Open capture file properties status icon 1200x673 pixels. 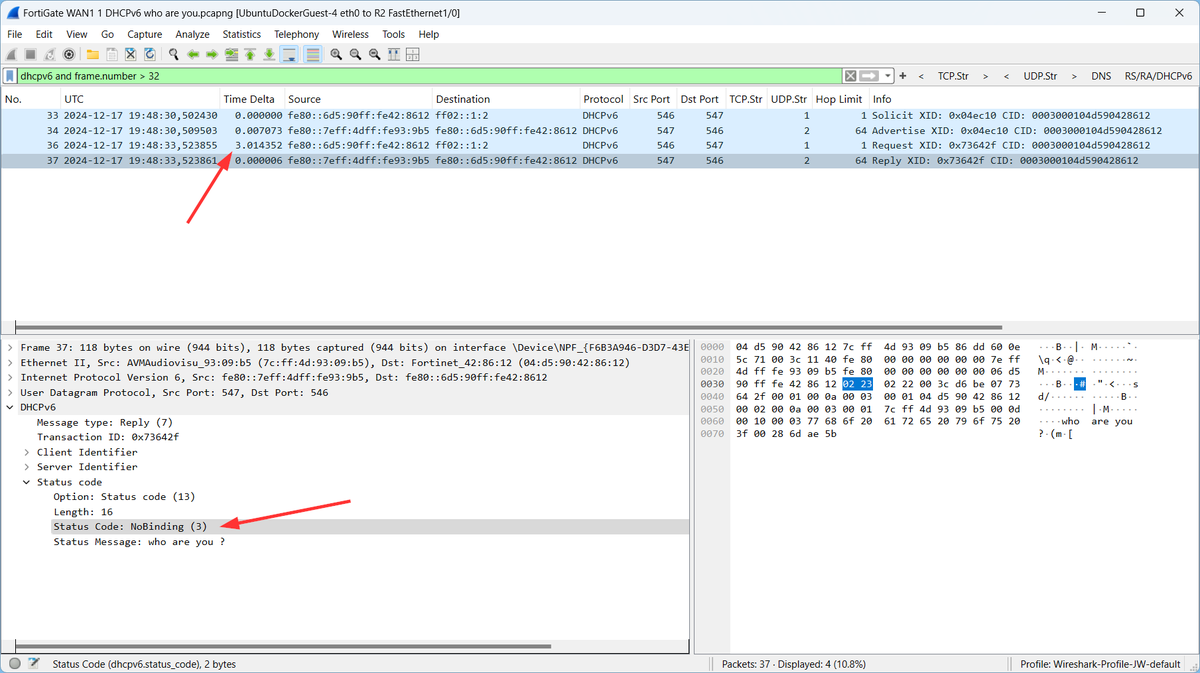(x=33, y=663)
